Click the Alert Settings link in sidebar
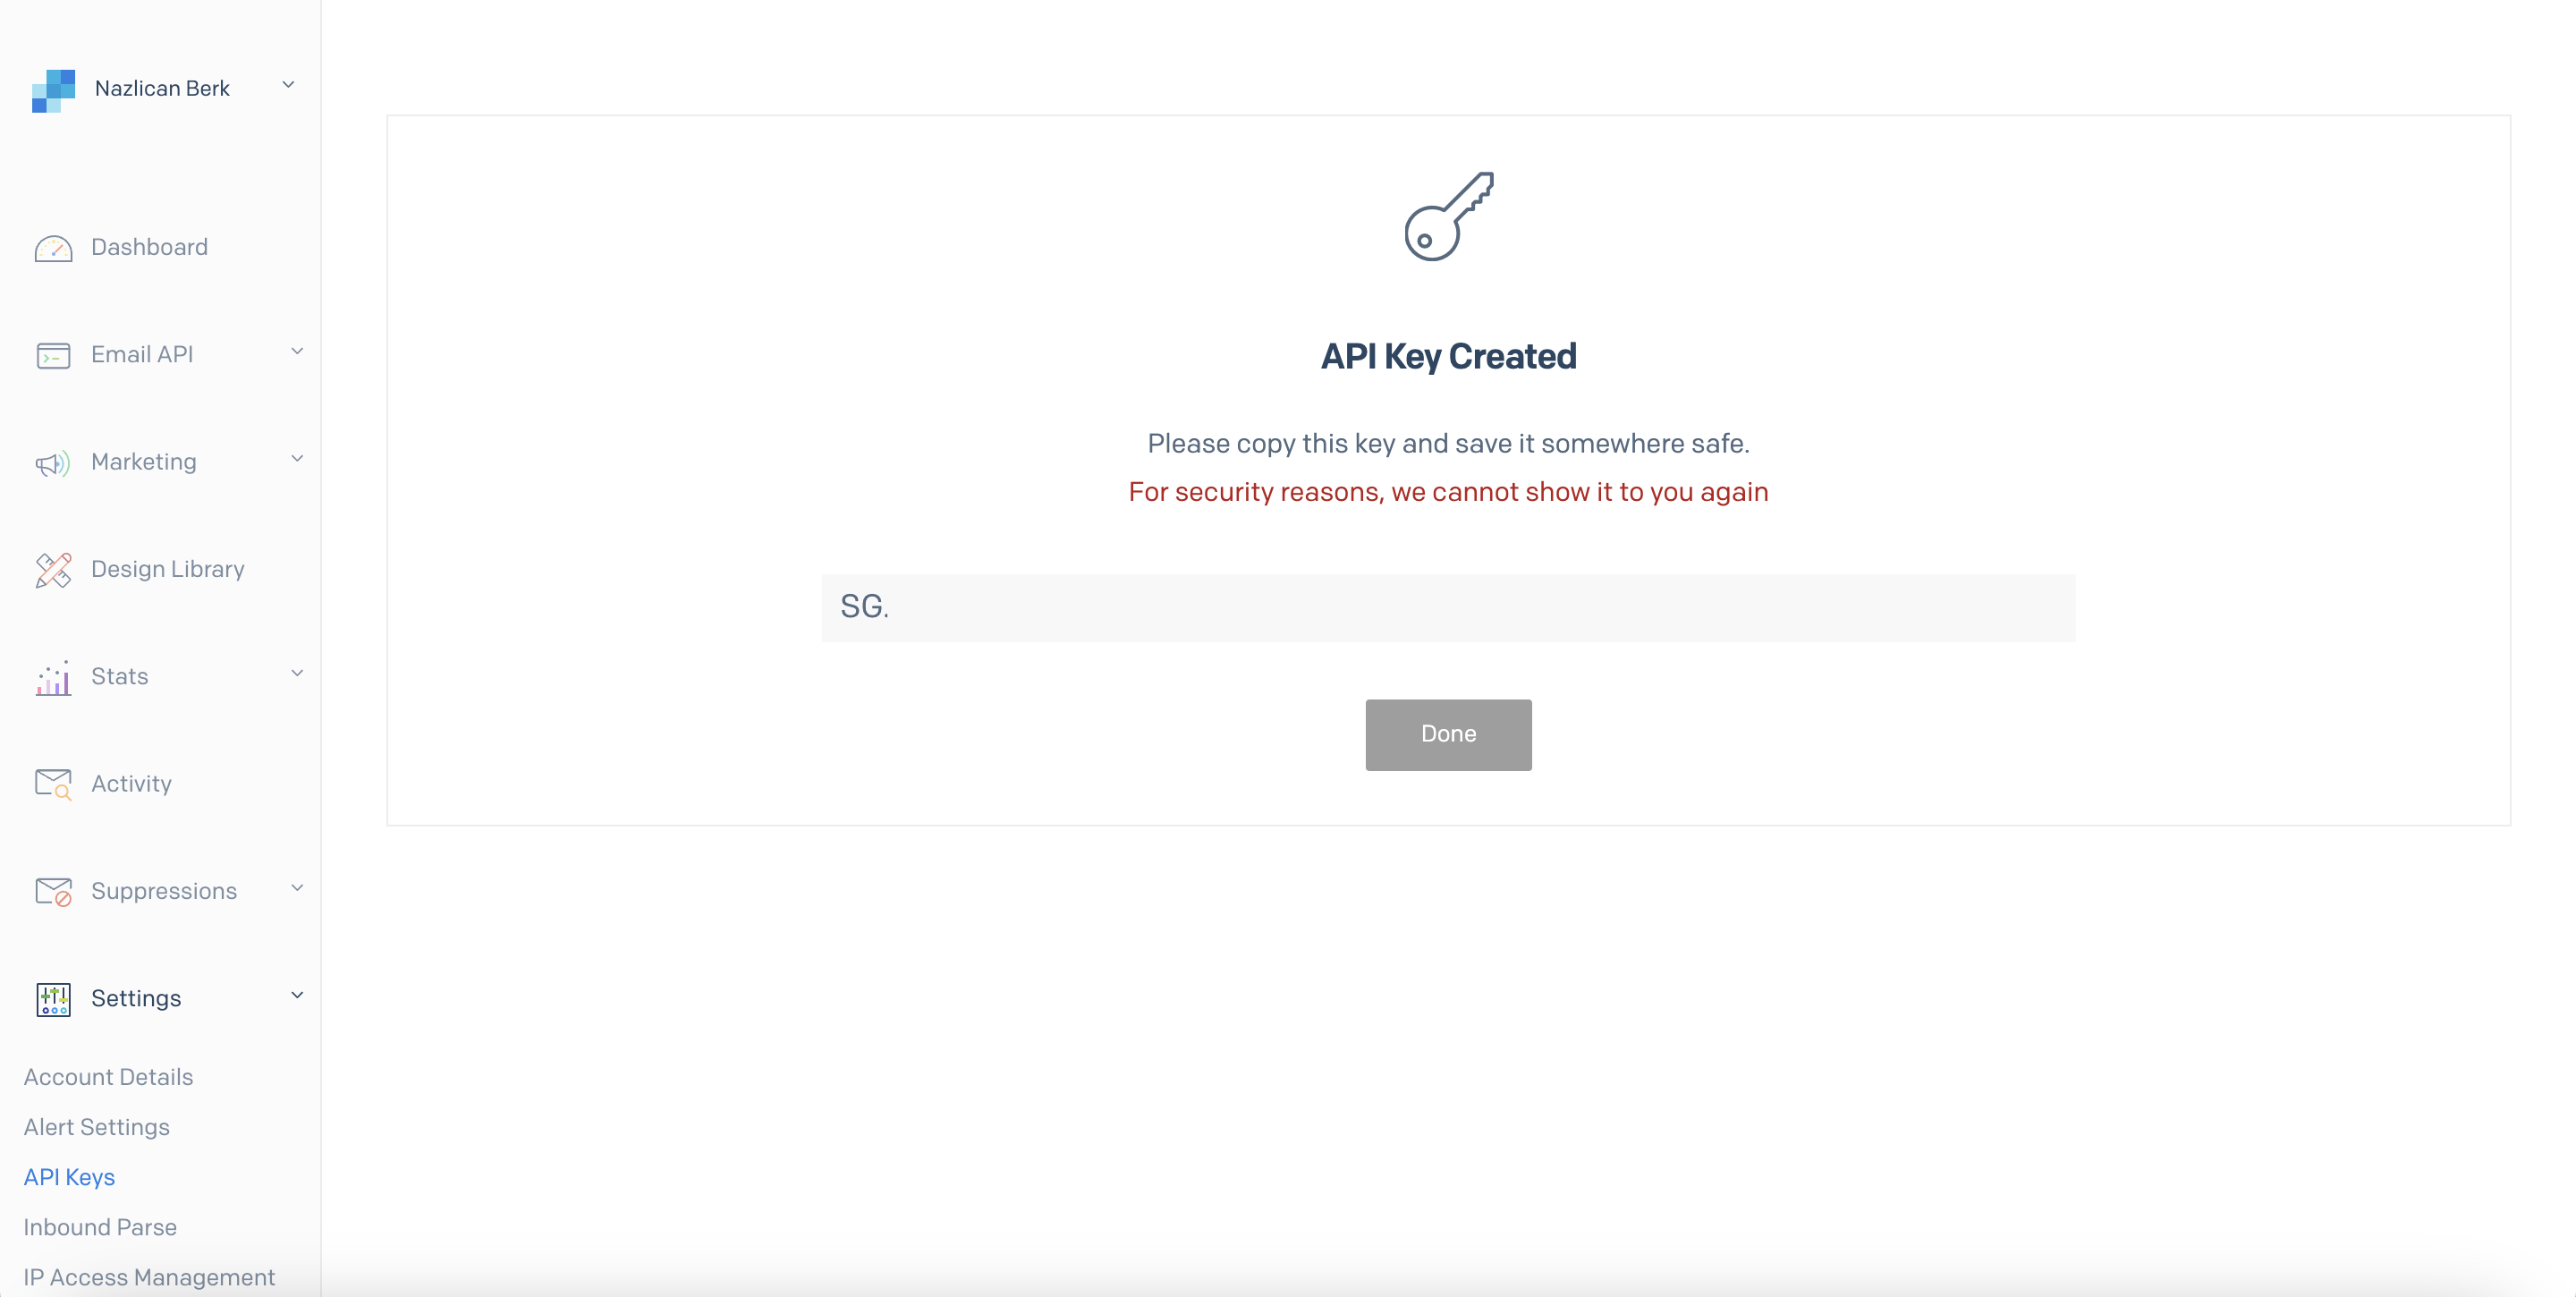 [x=97, y=1127]
